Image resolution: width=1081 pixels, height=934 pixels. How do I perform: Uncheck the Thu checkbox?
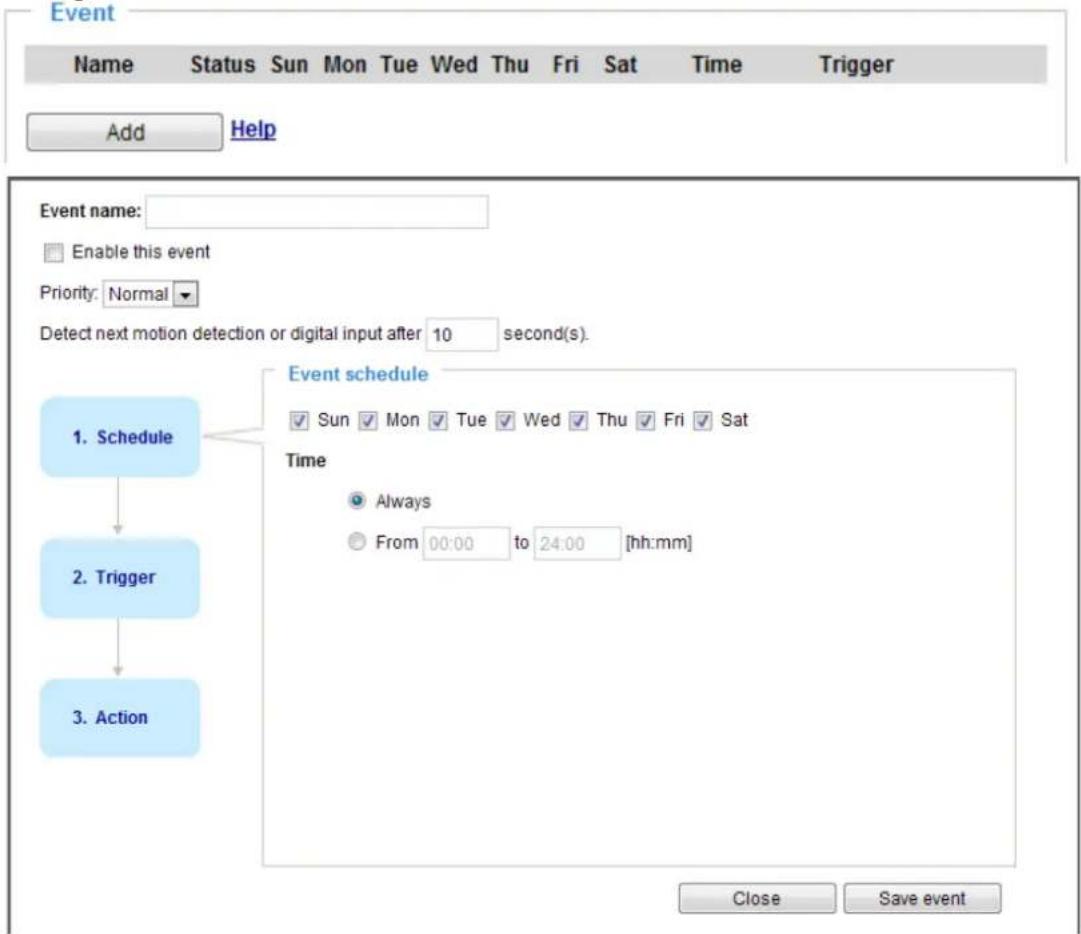point(578,420)
